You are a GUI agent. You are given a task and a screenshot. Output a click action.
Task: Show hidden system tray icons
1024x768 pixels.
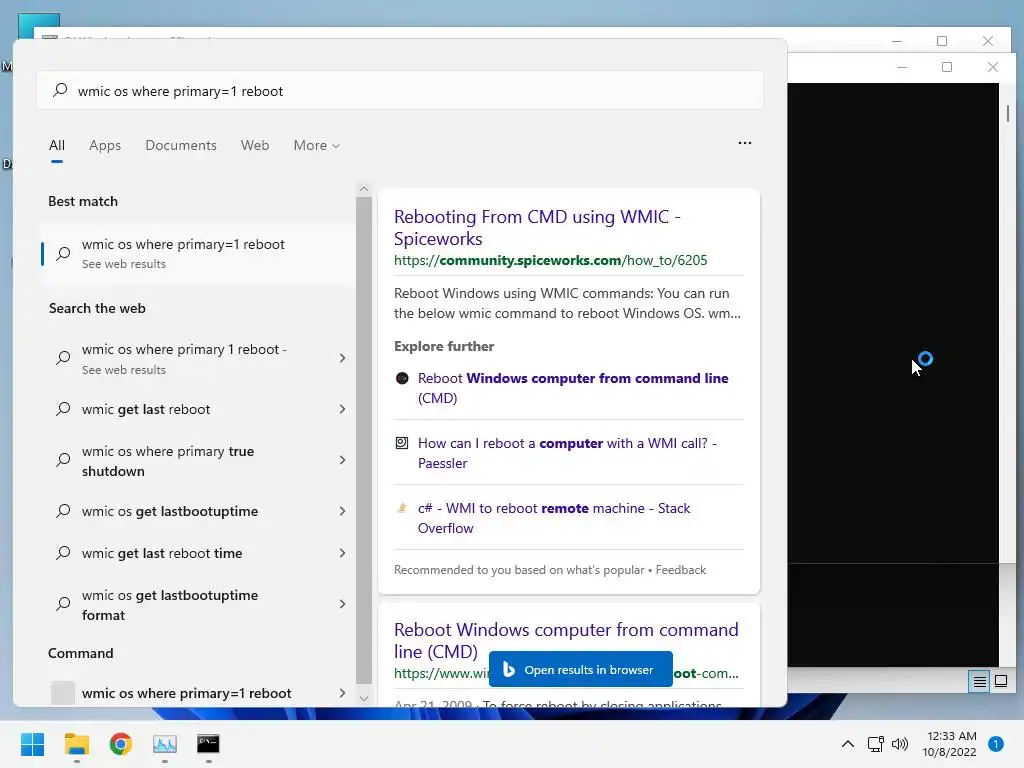(x=848, y=744)
